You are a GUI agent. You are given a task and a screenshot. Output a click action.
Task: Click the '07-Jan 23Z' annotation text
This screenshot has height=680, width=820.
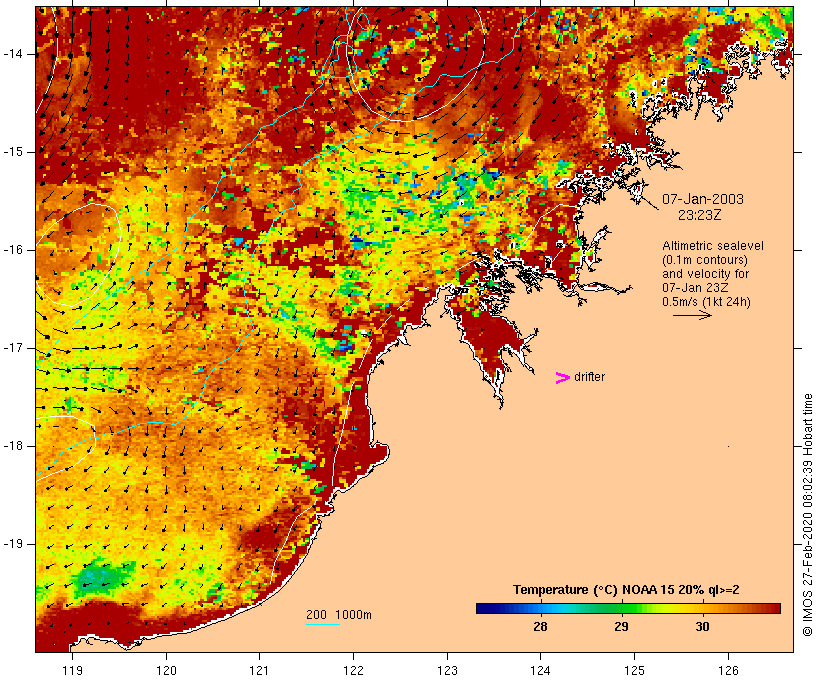click(x=696, y=288)
